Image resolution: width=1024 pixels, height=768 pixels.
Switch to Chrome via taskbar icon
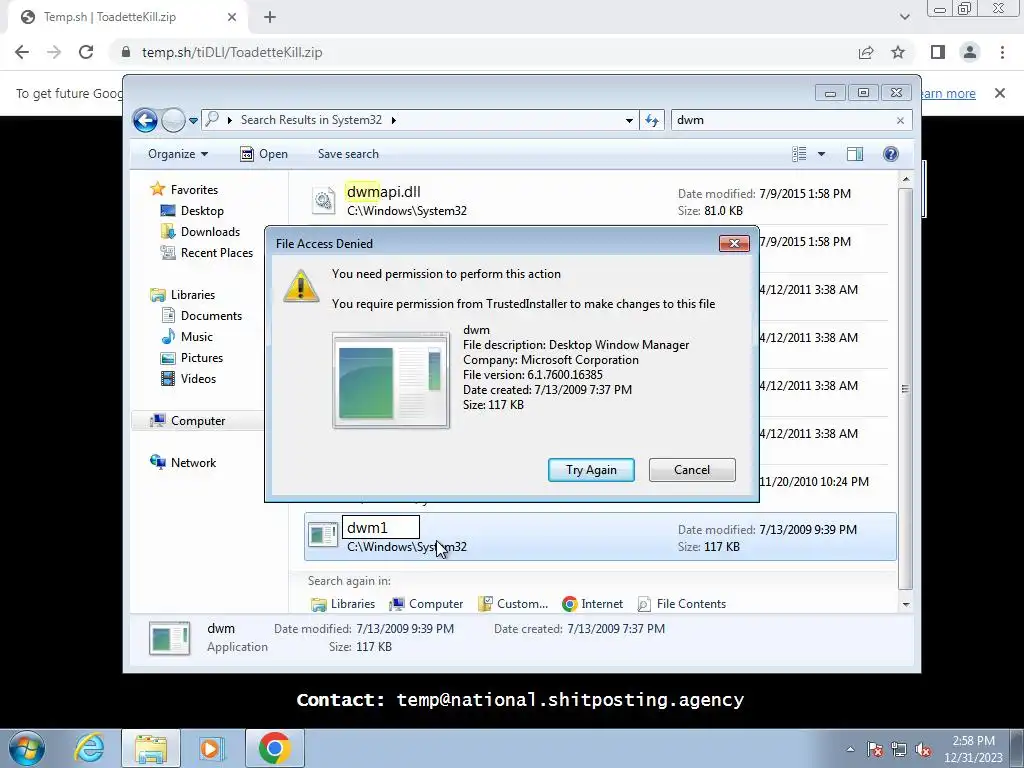[x=275, y=748]
